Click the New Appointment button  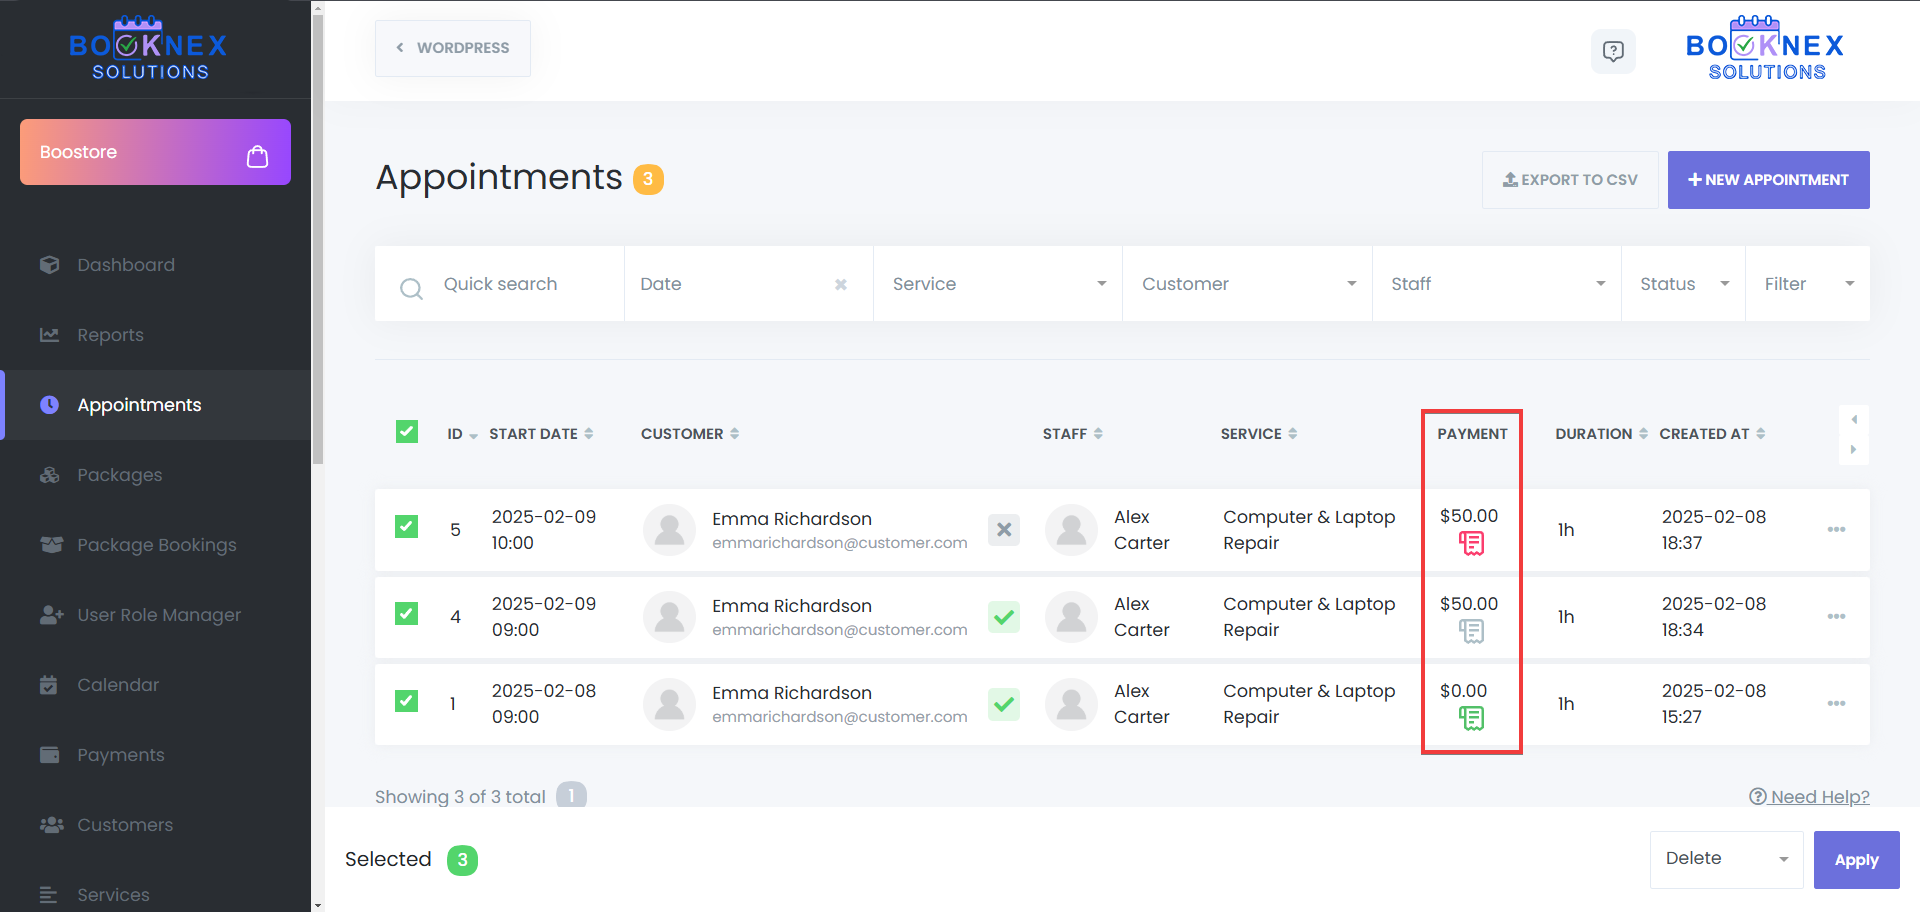(x=1768, y=179)
